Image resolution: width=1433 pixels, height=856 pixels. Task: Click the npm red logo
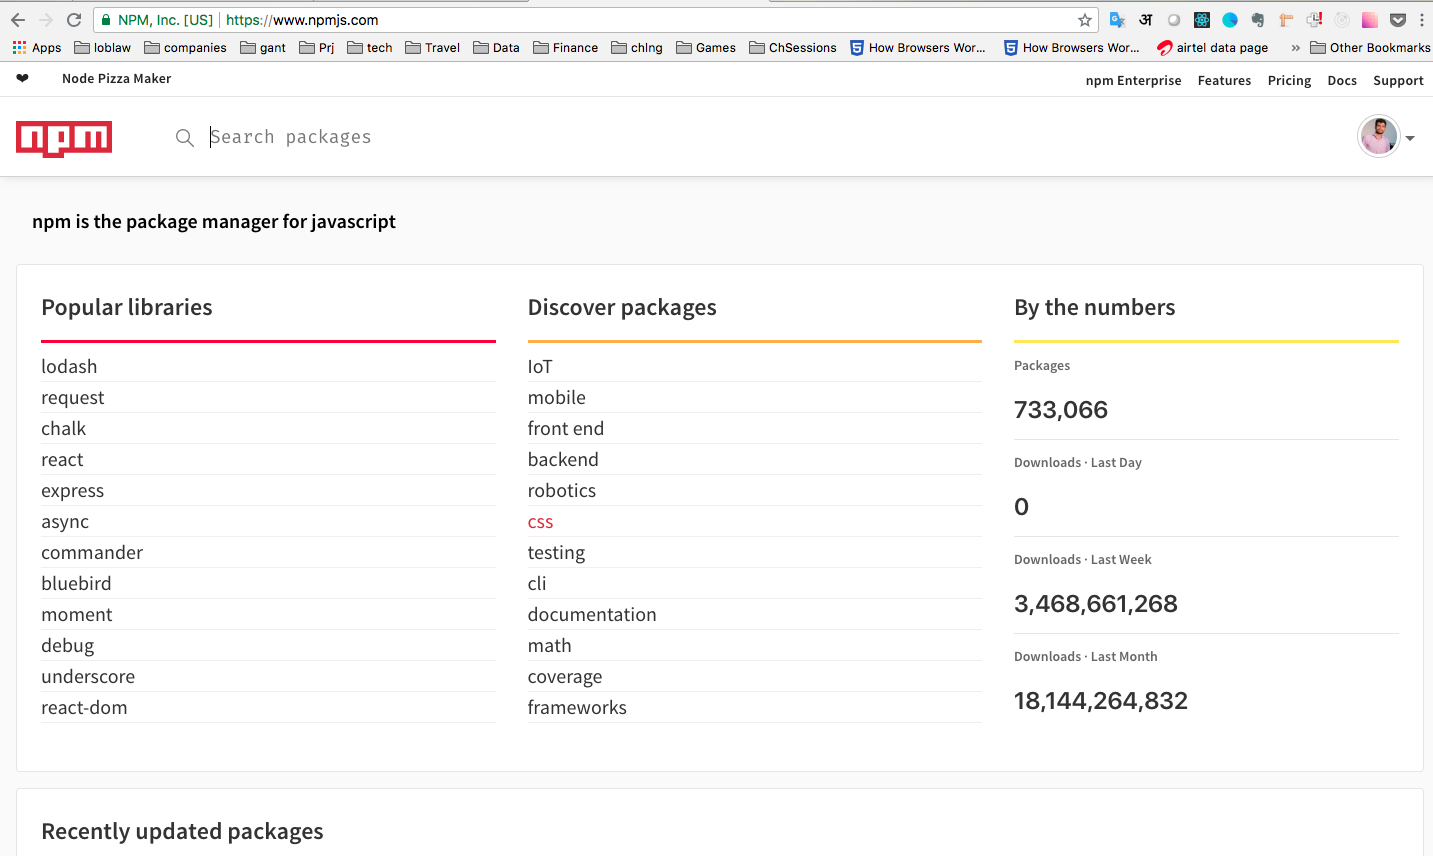point(64,139)
